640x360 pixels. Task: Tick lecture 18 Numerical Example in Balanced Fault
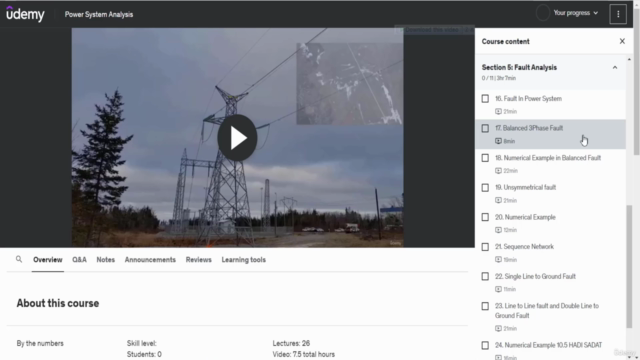(485, 158)
